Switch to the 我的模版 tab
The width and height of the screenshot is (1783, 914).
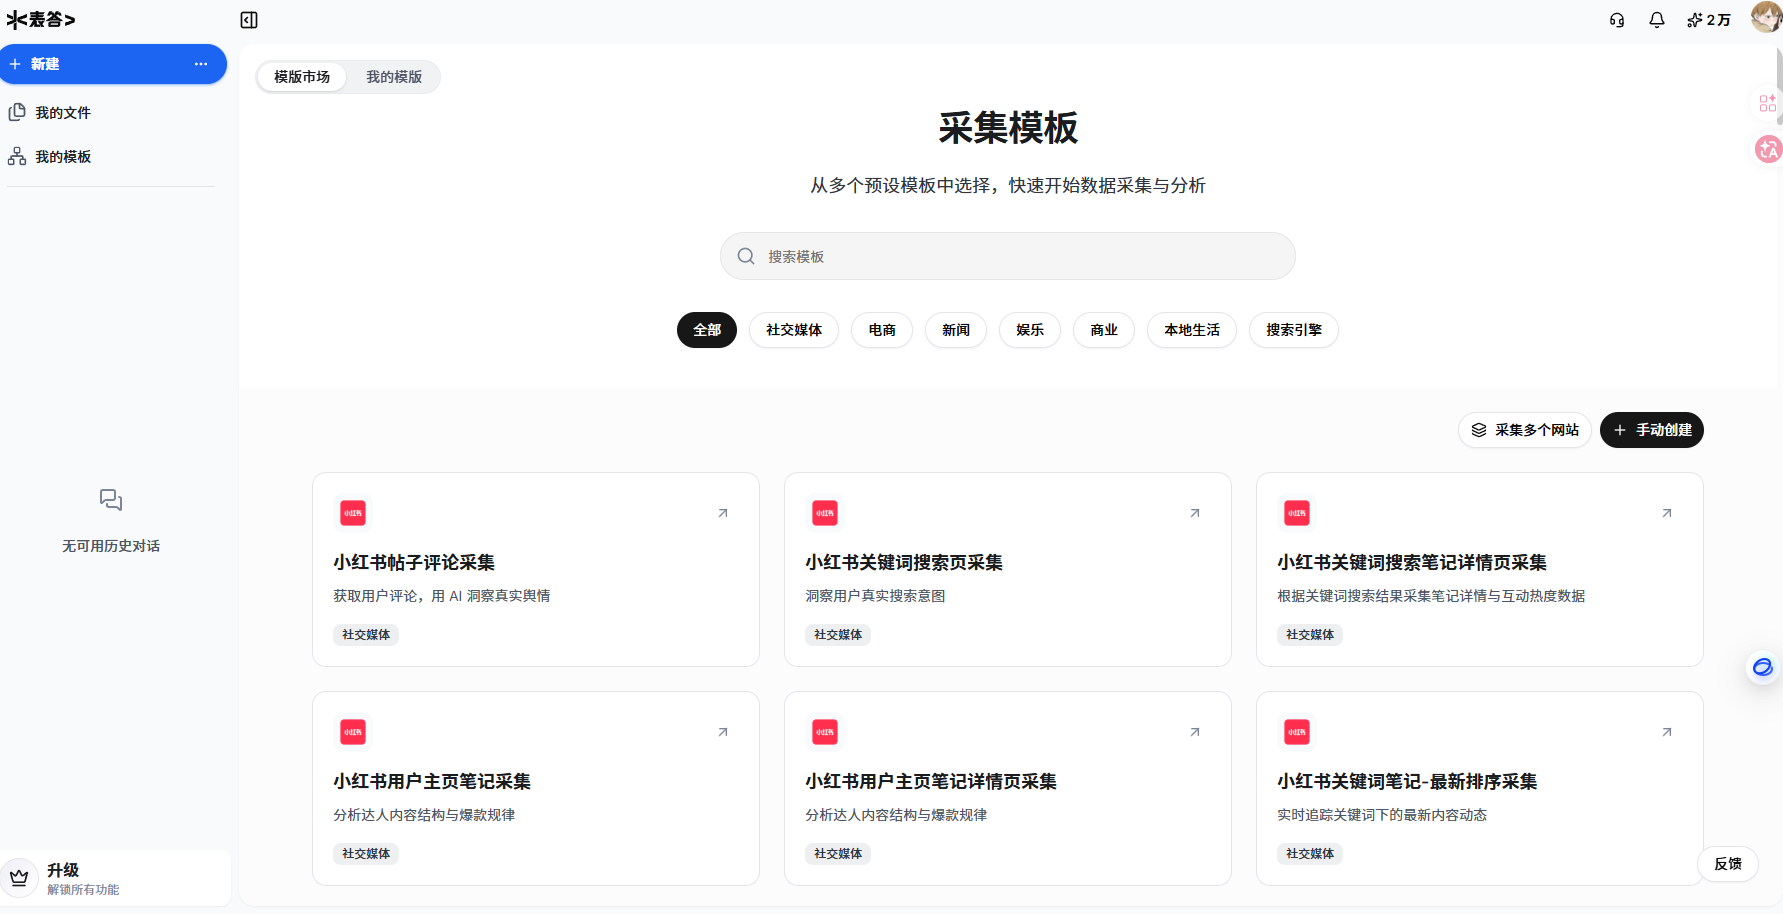pos(393,76)
